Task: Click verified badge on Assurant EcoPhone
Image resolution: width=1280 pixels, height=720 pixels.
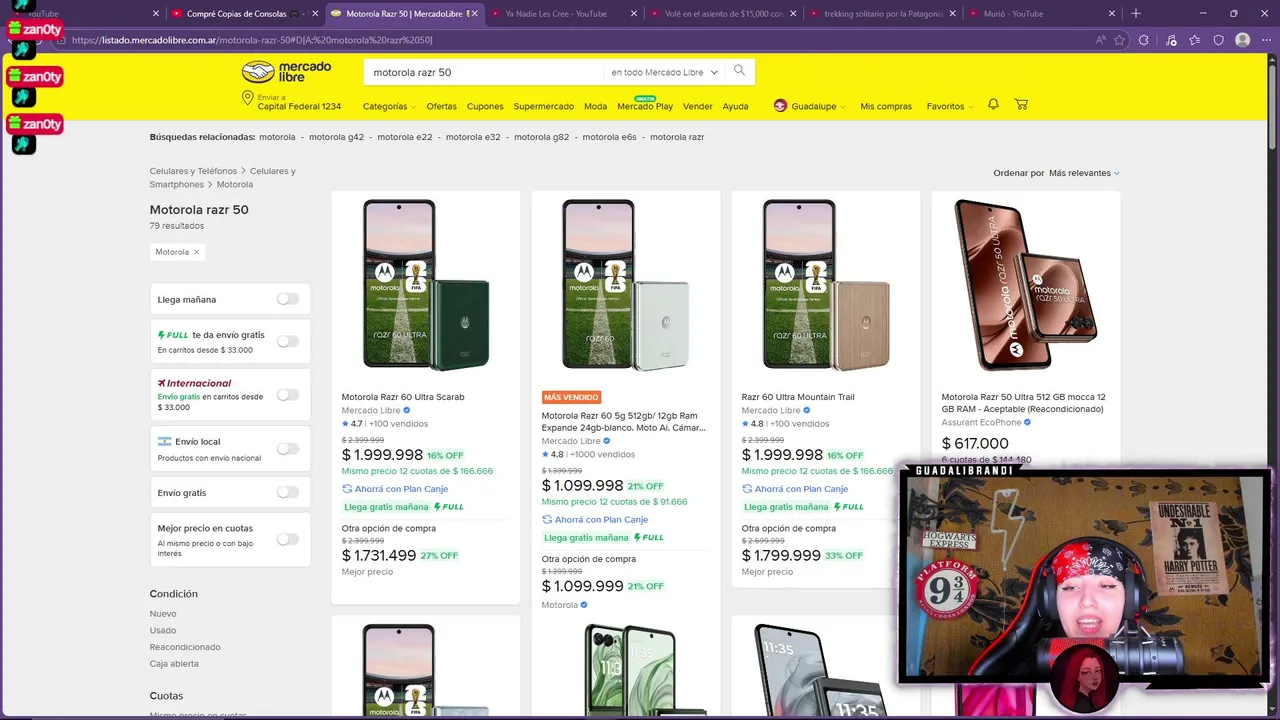Action: 1027,423
